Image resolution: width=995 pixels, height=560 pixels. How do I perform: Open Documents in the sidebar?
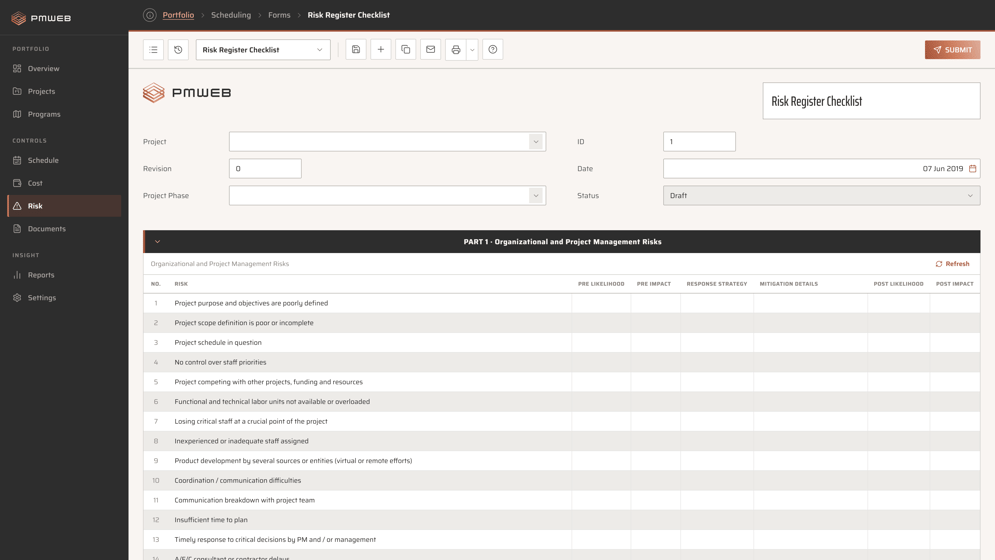point(46,229)
